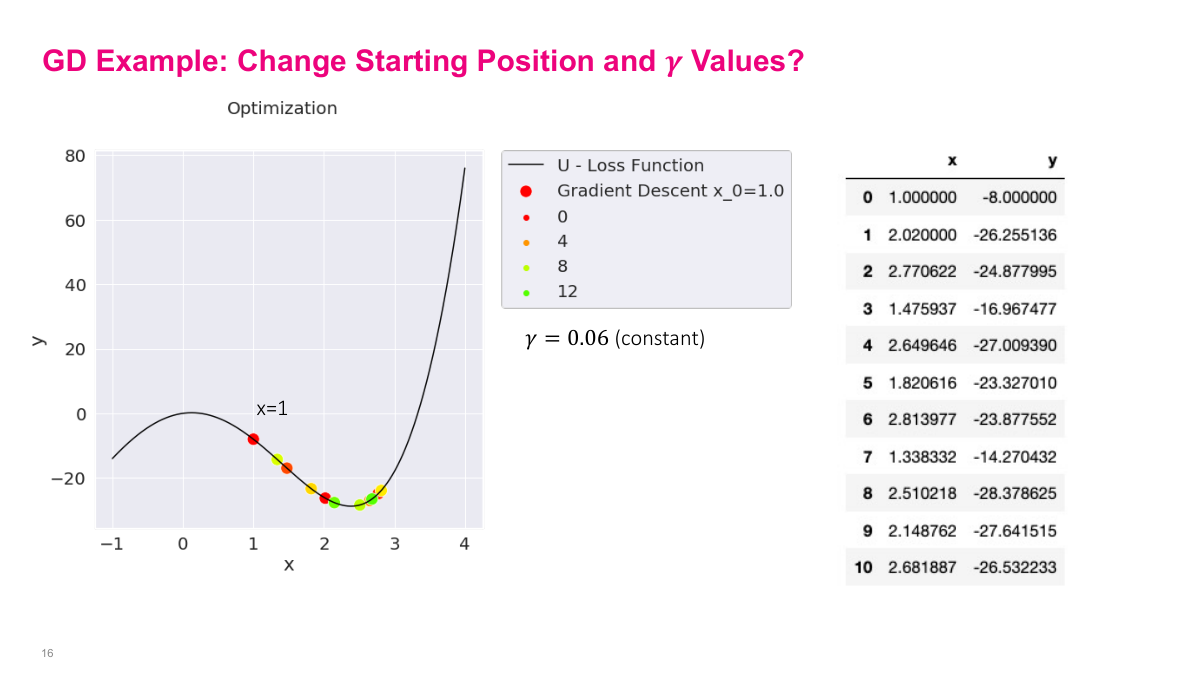1200x675 pixels.
Task: Click the "x=1" annotation on the plot
Action: (x=271, y=409)
